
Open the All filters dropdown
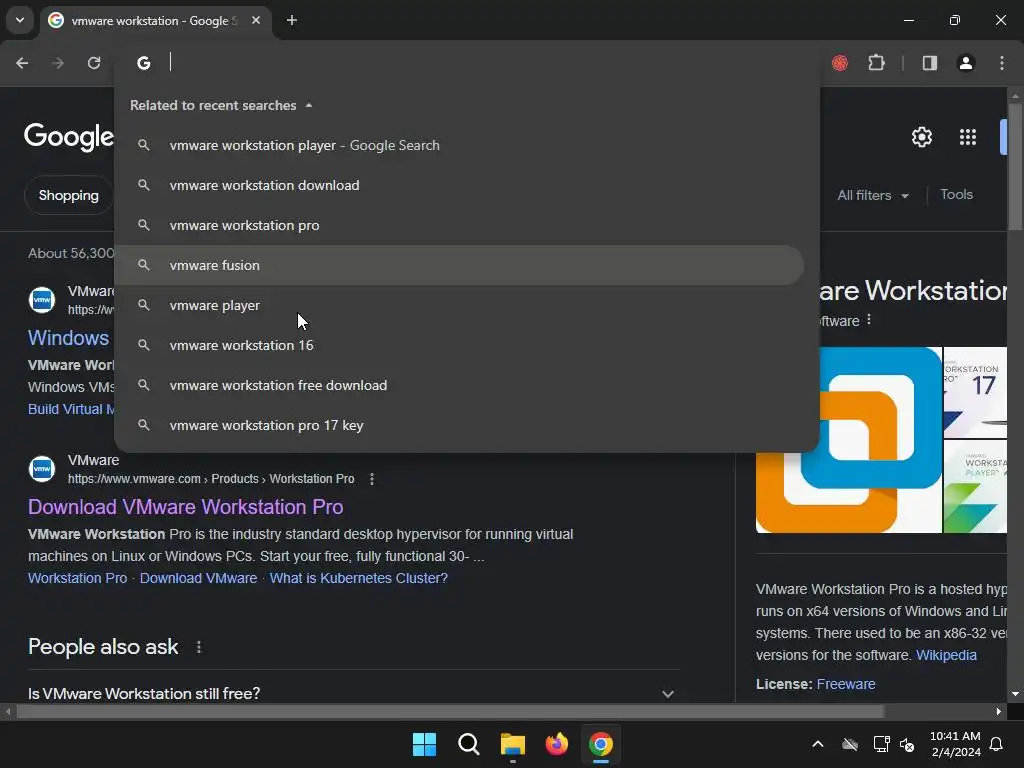pos(873,195)
